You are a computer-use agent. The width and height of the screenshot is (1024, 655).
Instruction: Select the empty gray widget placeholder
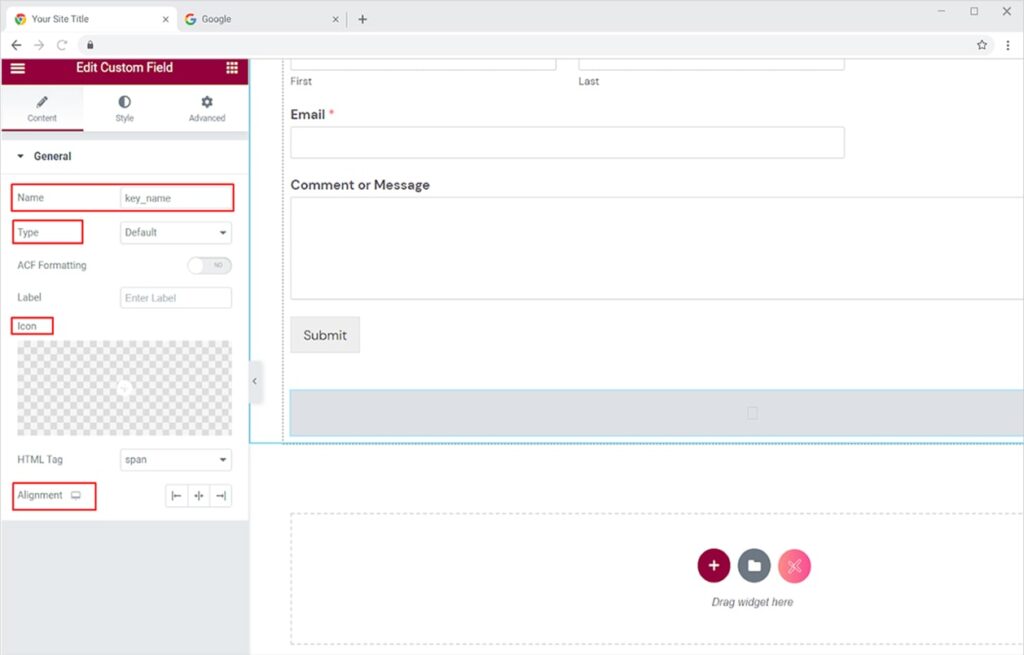click(x=657, y=413)
